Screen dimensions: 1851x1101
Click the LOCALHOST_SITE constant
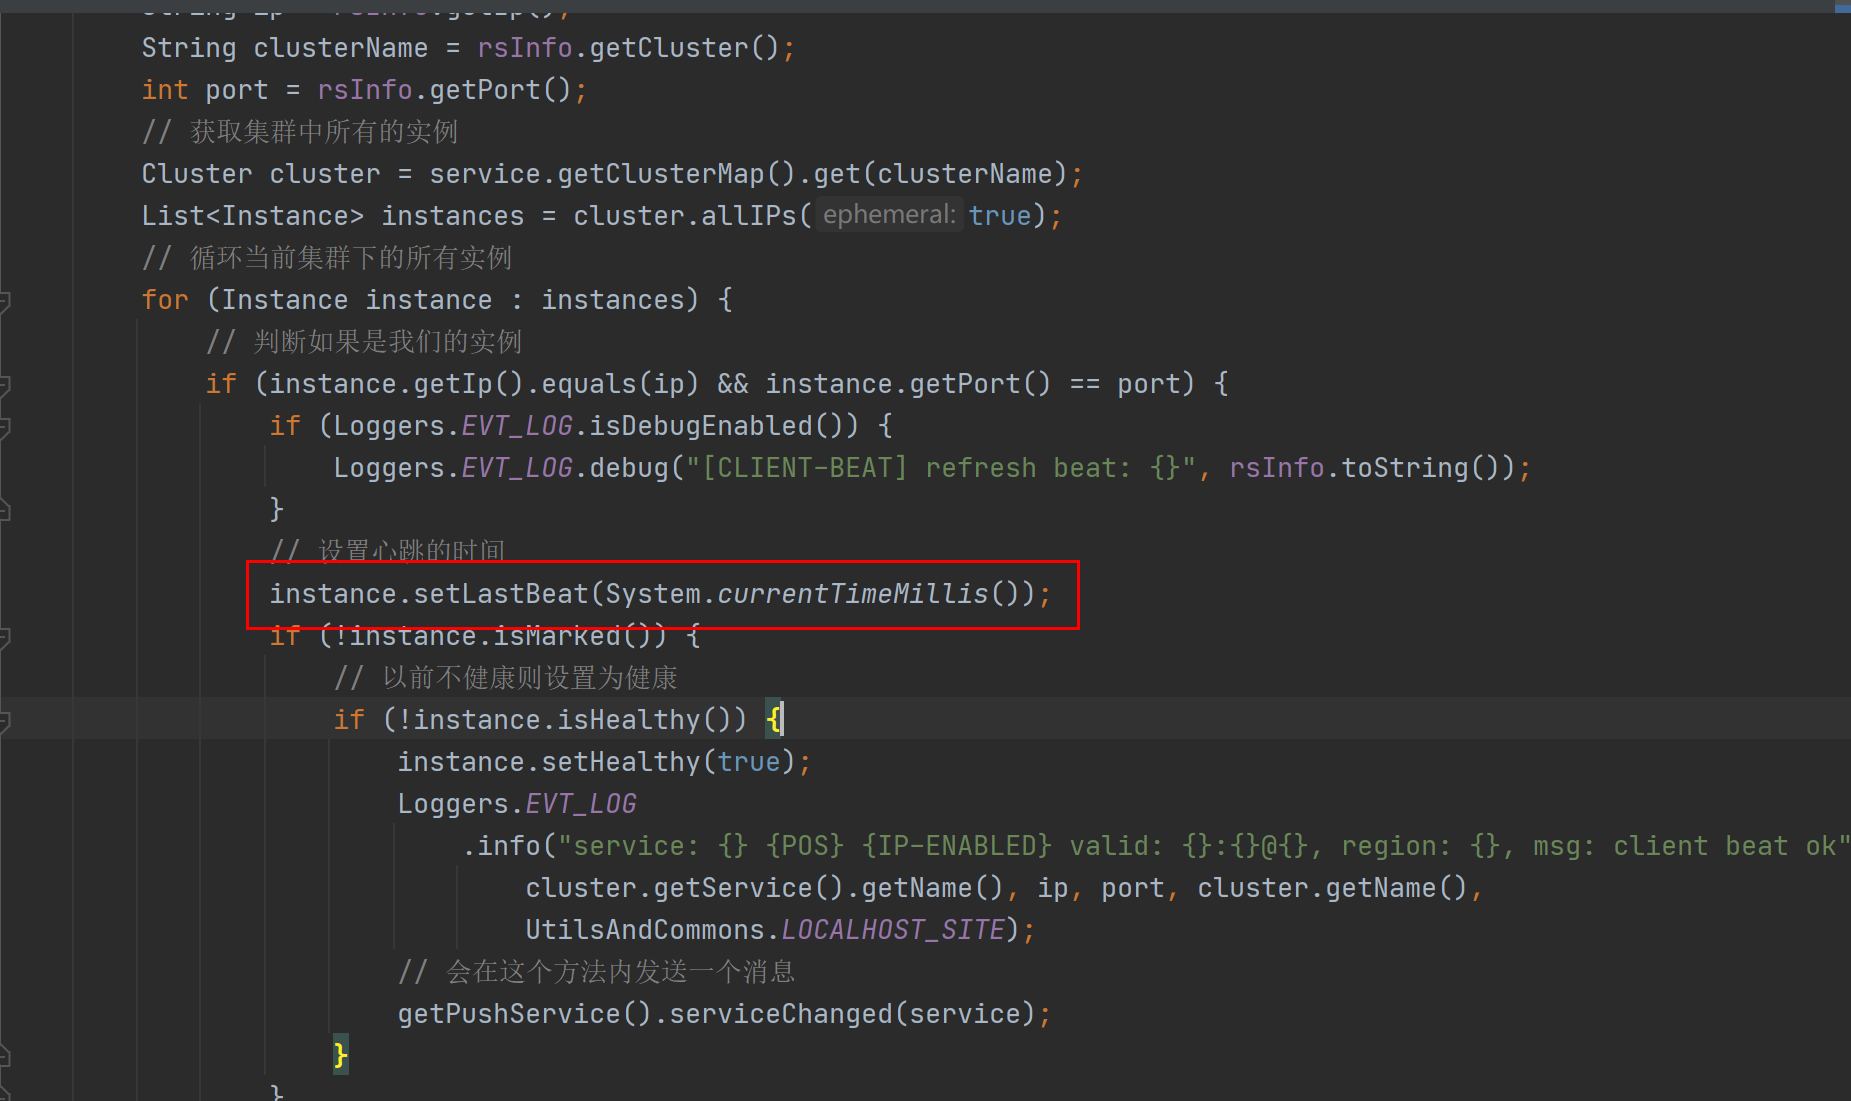coord(893,930)
